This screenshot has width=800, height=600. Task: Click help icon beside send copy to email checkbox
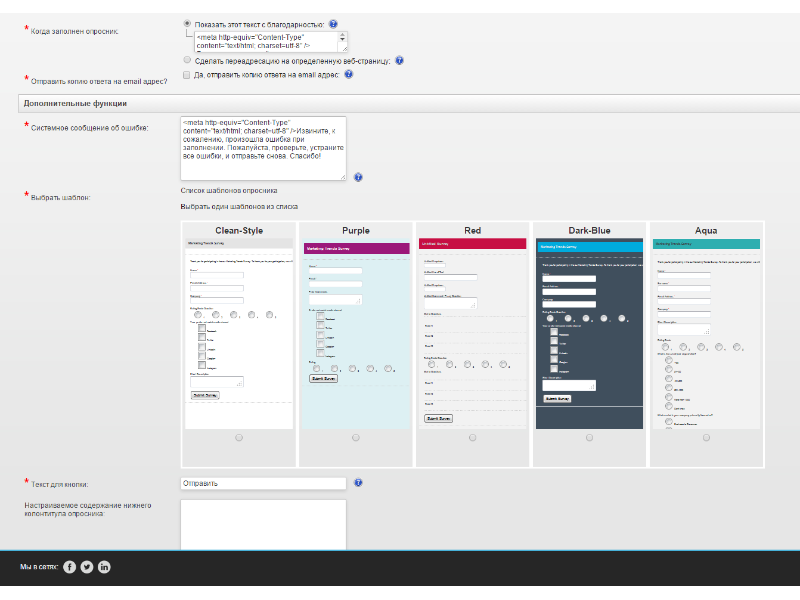click(348, 74)
